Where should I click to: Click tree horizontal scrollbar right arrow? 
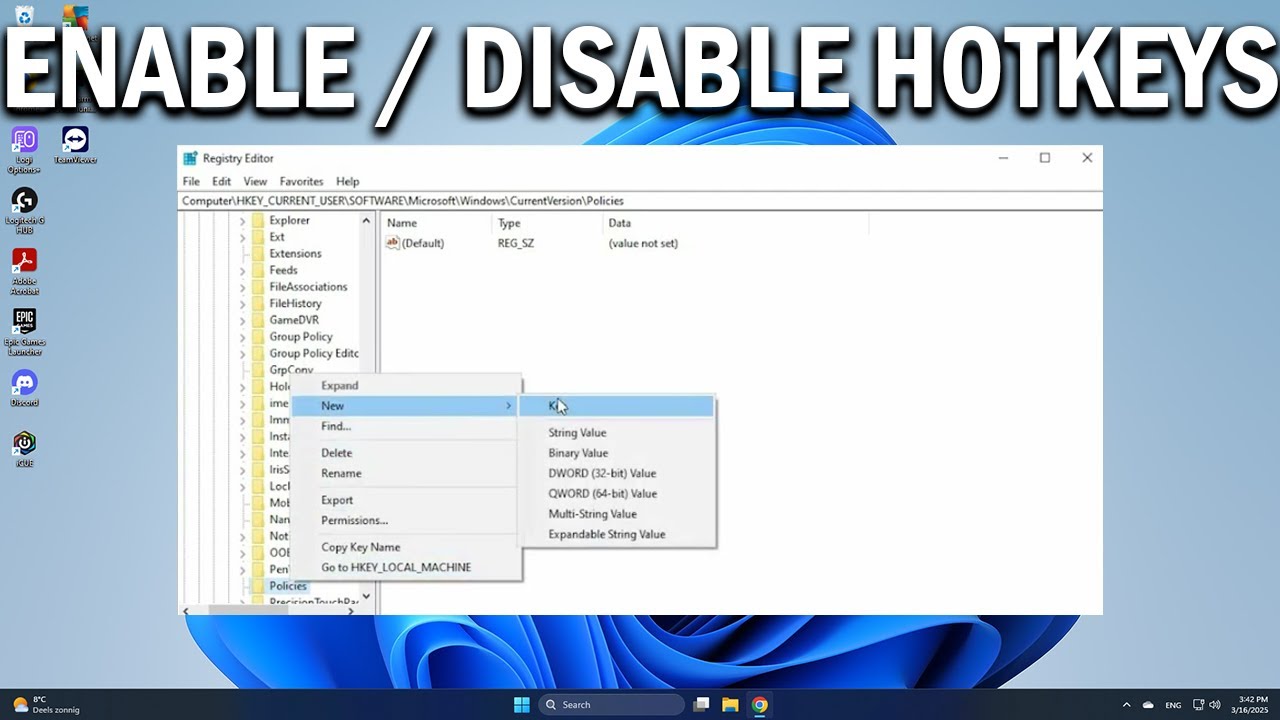(x=350, y=610)
